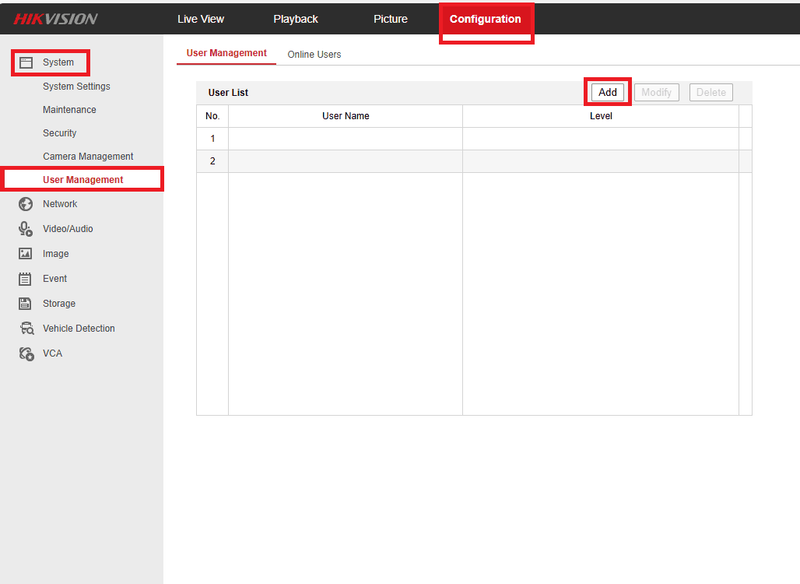Image resolution: width=800 pixels, height=584 pixels.
Task: Switch to the Playback tab
Action: tap(295, 19)
